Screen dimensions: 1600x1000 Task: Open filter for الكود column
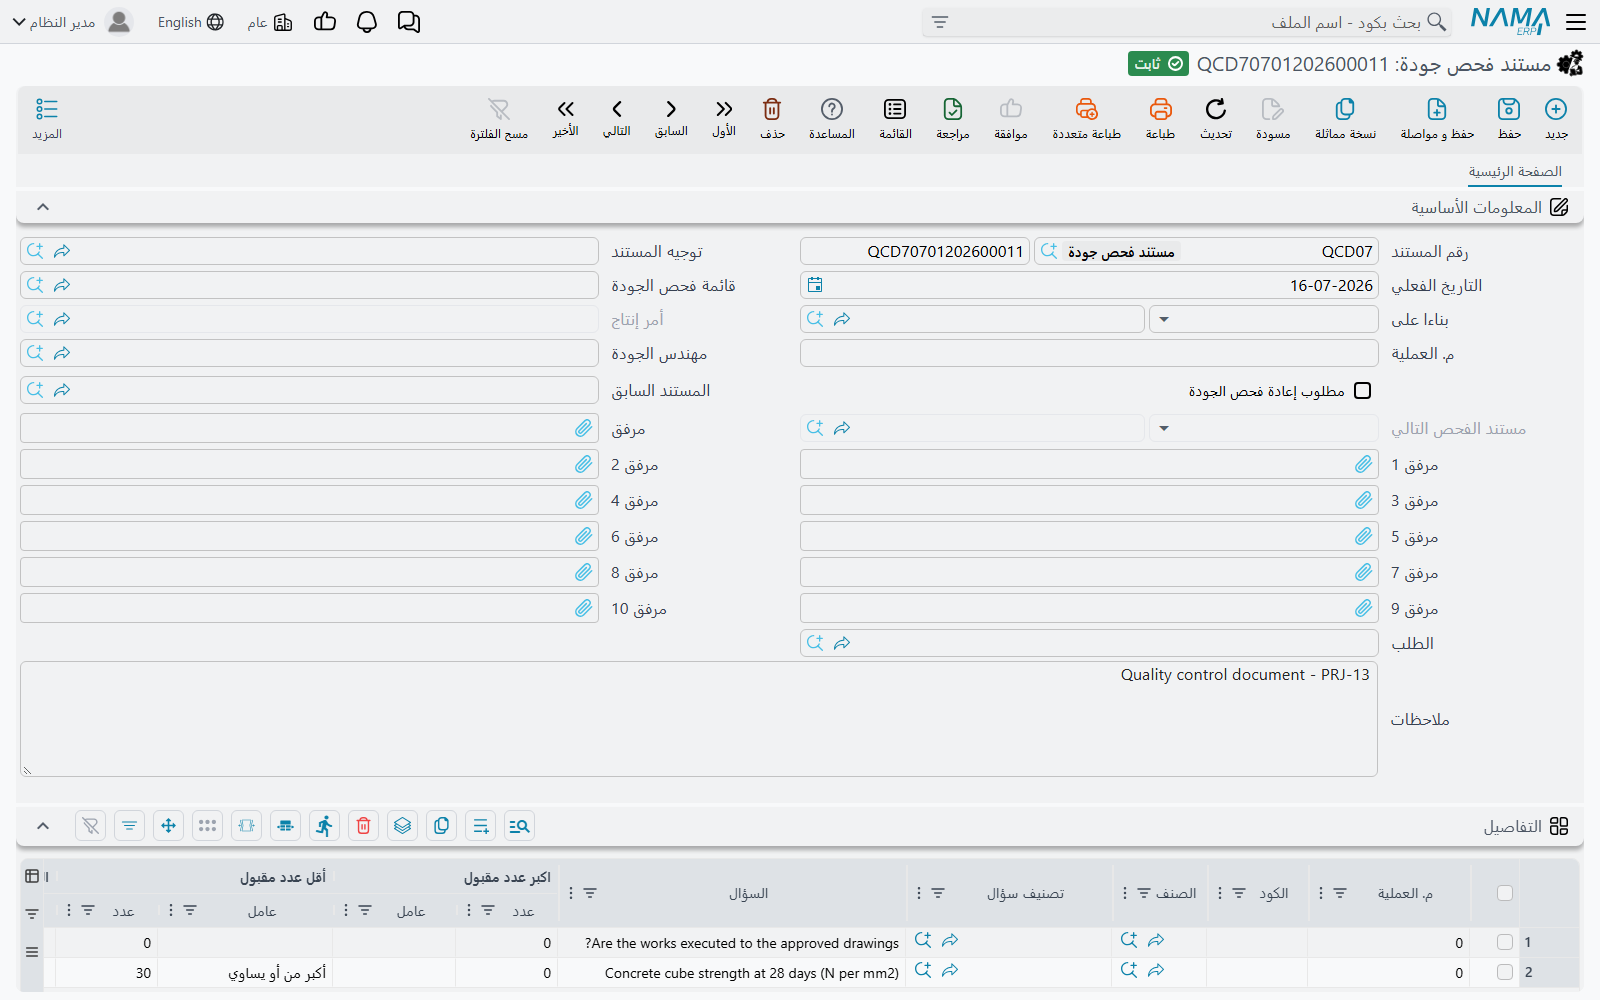pyautogui.click(x=1239, y=893)
